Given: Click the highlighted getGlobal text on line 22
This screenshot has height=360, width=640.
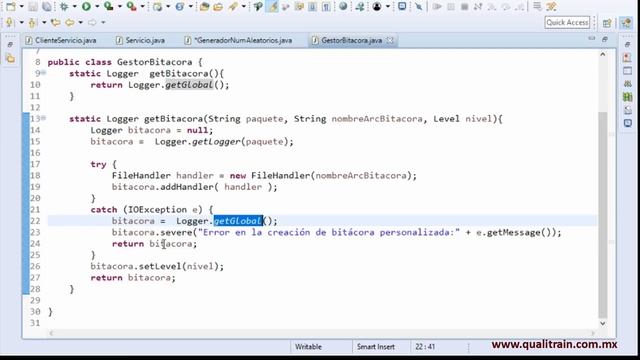Looking at the screenshot, I should (238, 221).
